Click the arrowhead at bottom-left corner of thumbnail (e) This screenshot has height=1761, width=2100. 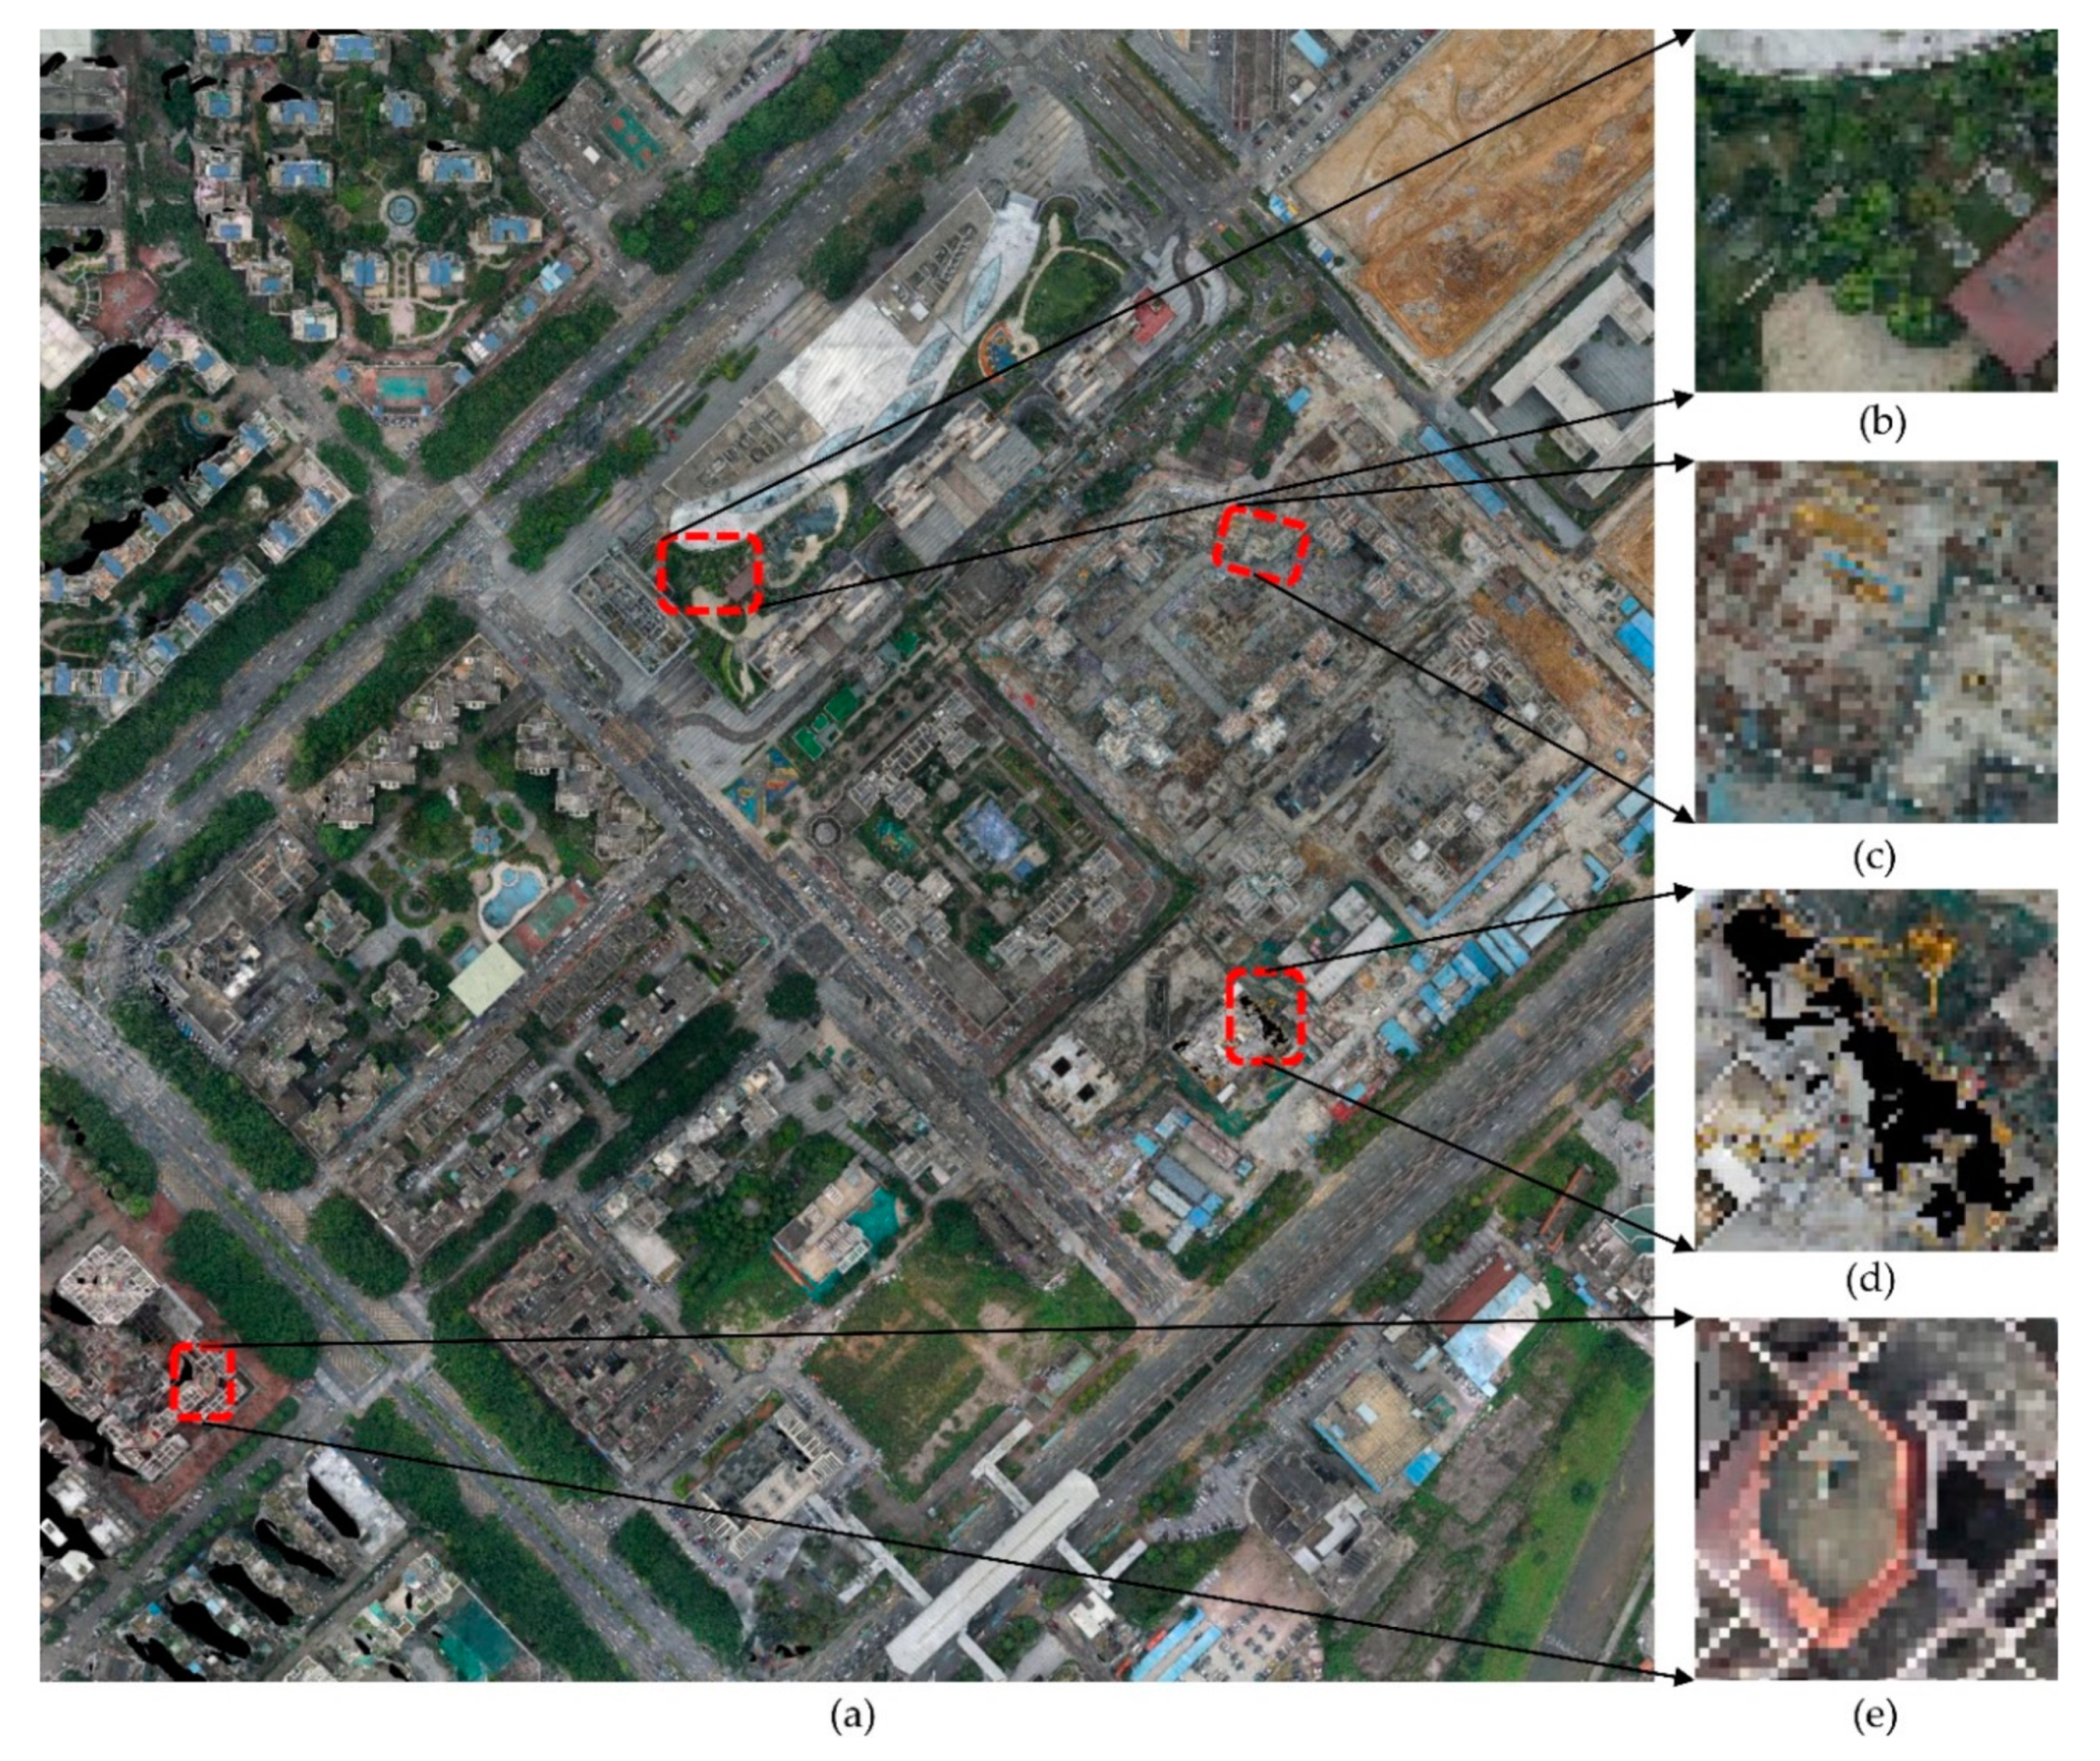pos(1685,1676)
